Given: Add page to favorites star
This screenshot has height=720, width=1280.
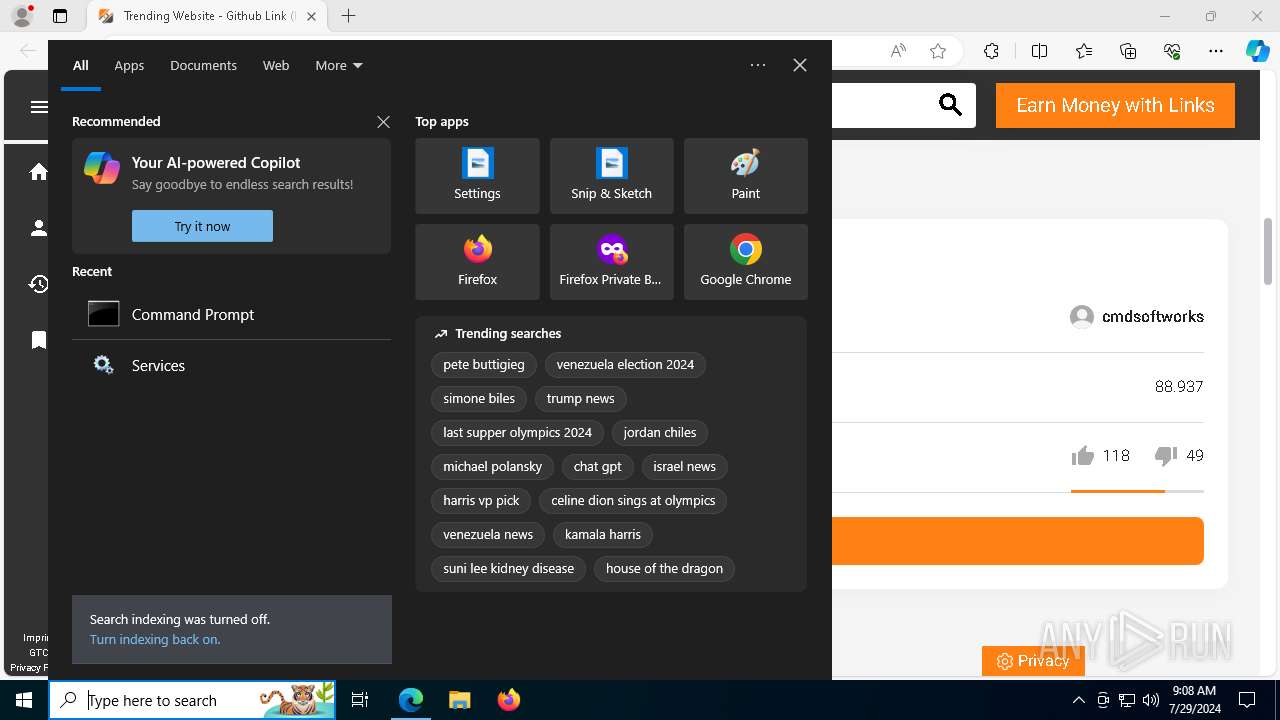Looking at the screenshot, I should (x=938, y=51).
